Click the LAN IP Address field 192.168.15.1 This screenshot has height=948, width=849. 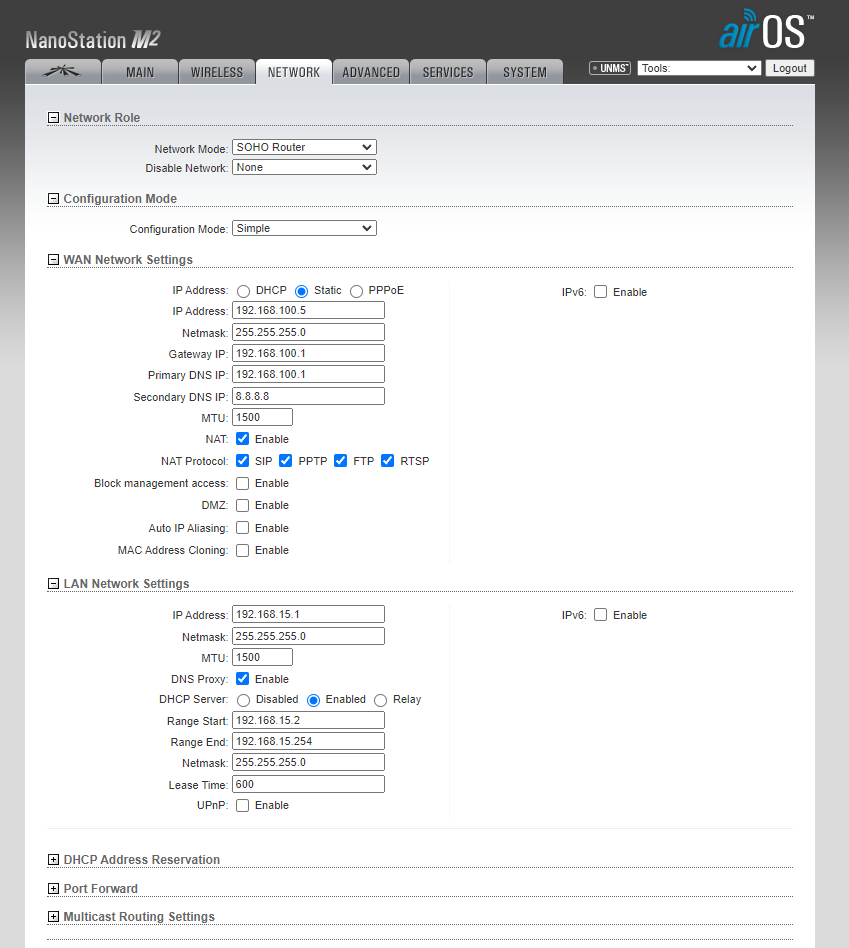(308, 614)
